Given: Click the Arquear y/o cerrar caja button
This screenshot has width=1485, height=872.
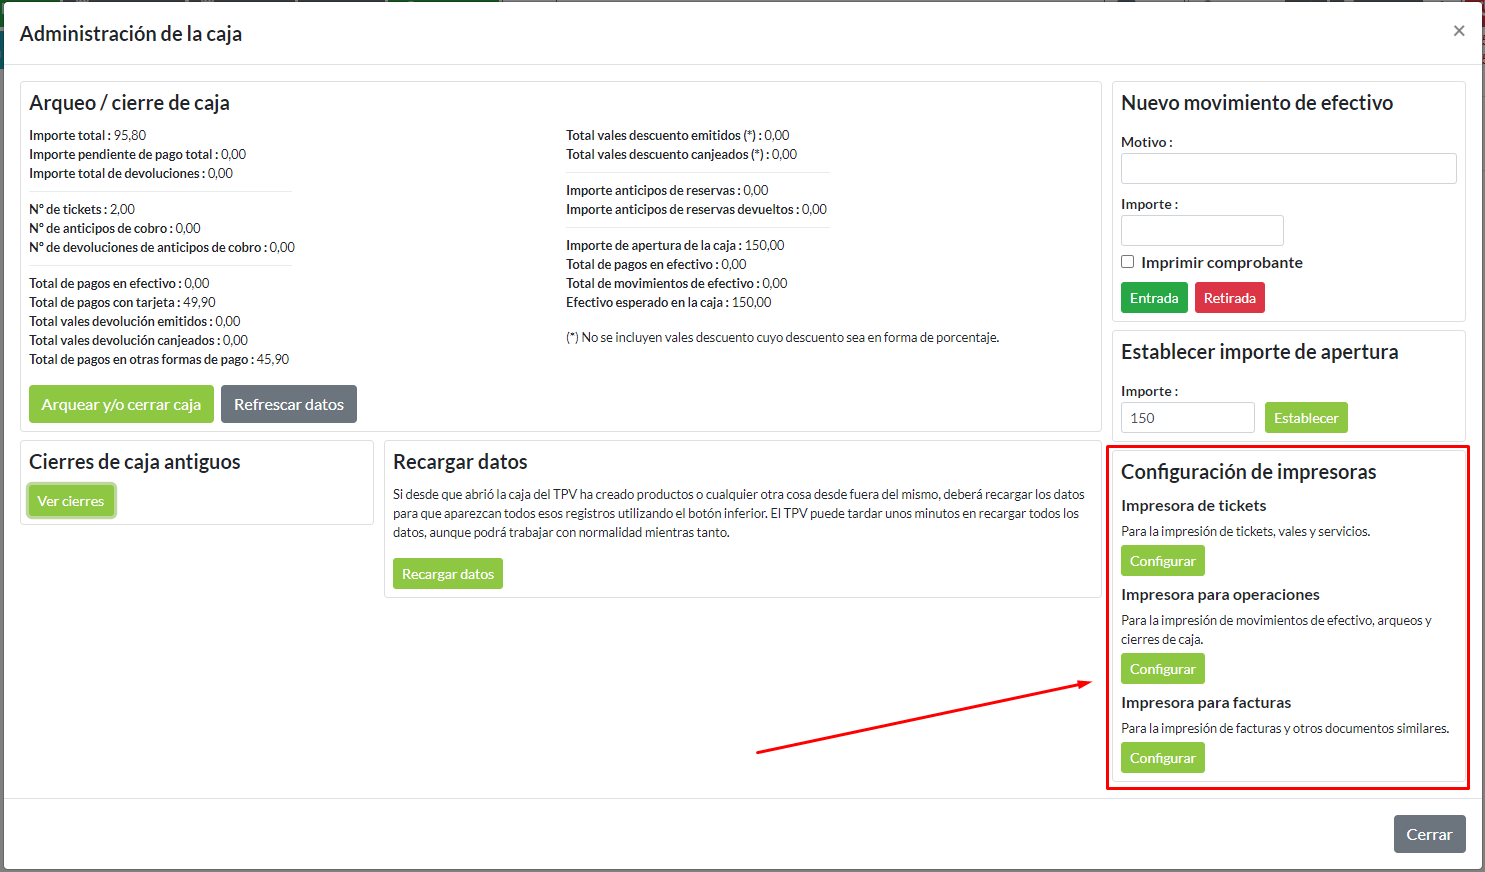Looking at the screenshot, I should 121,404.
